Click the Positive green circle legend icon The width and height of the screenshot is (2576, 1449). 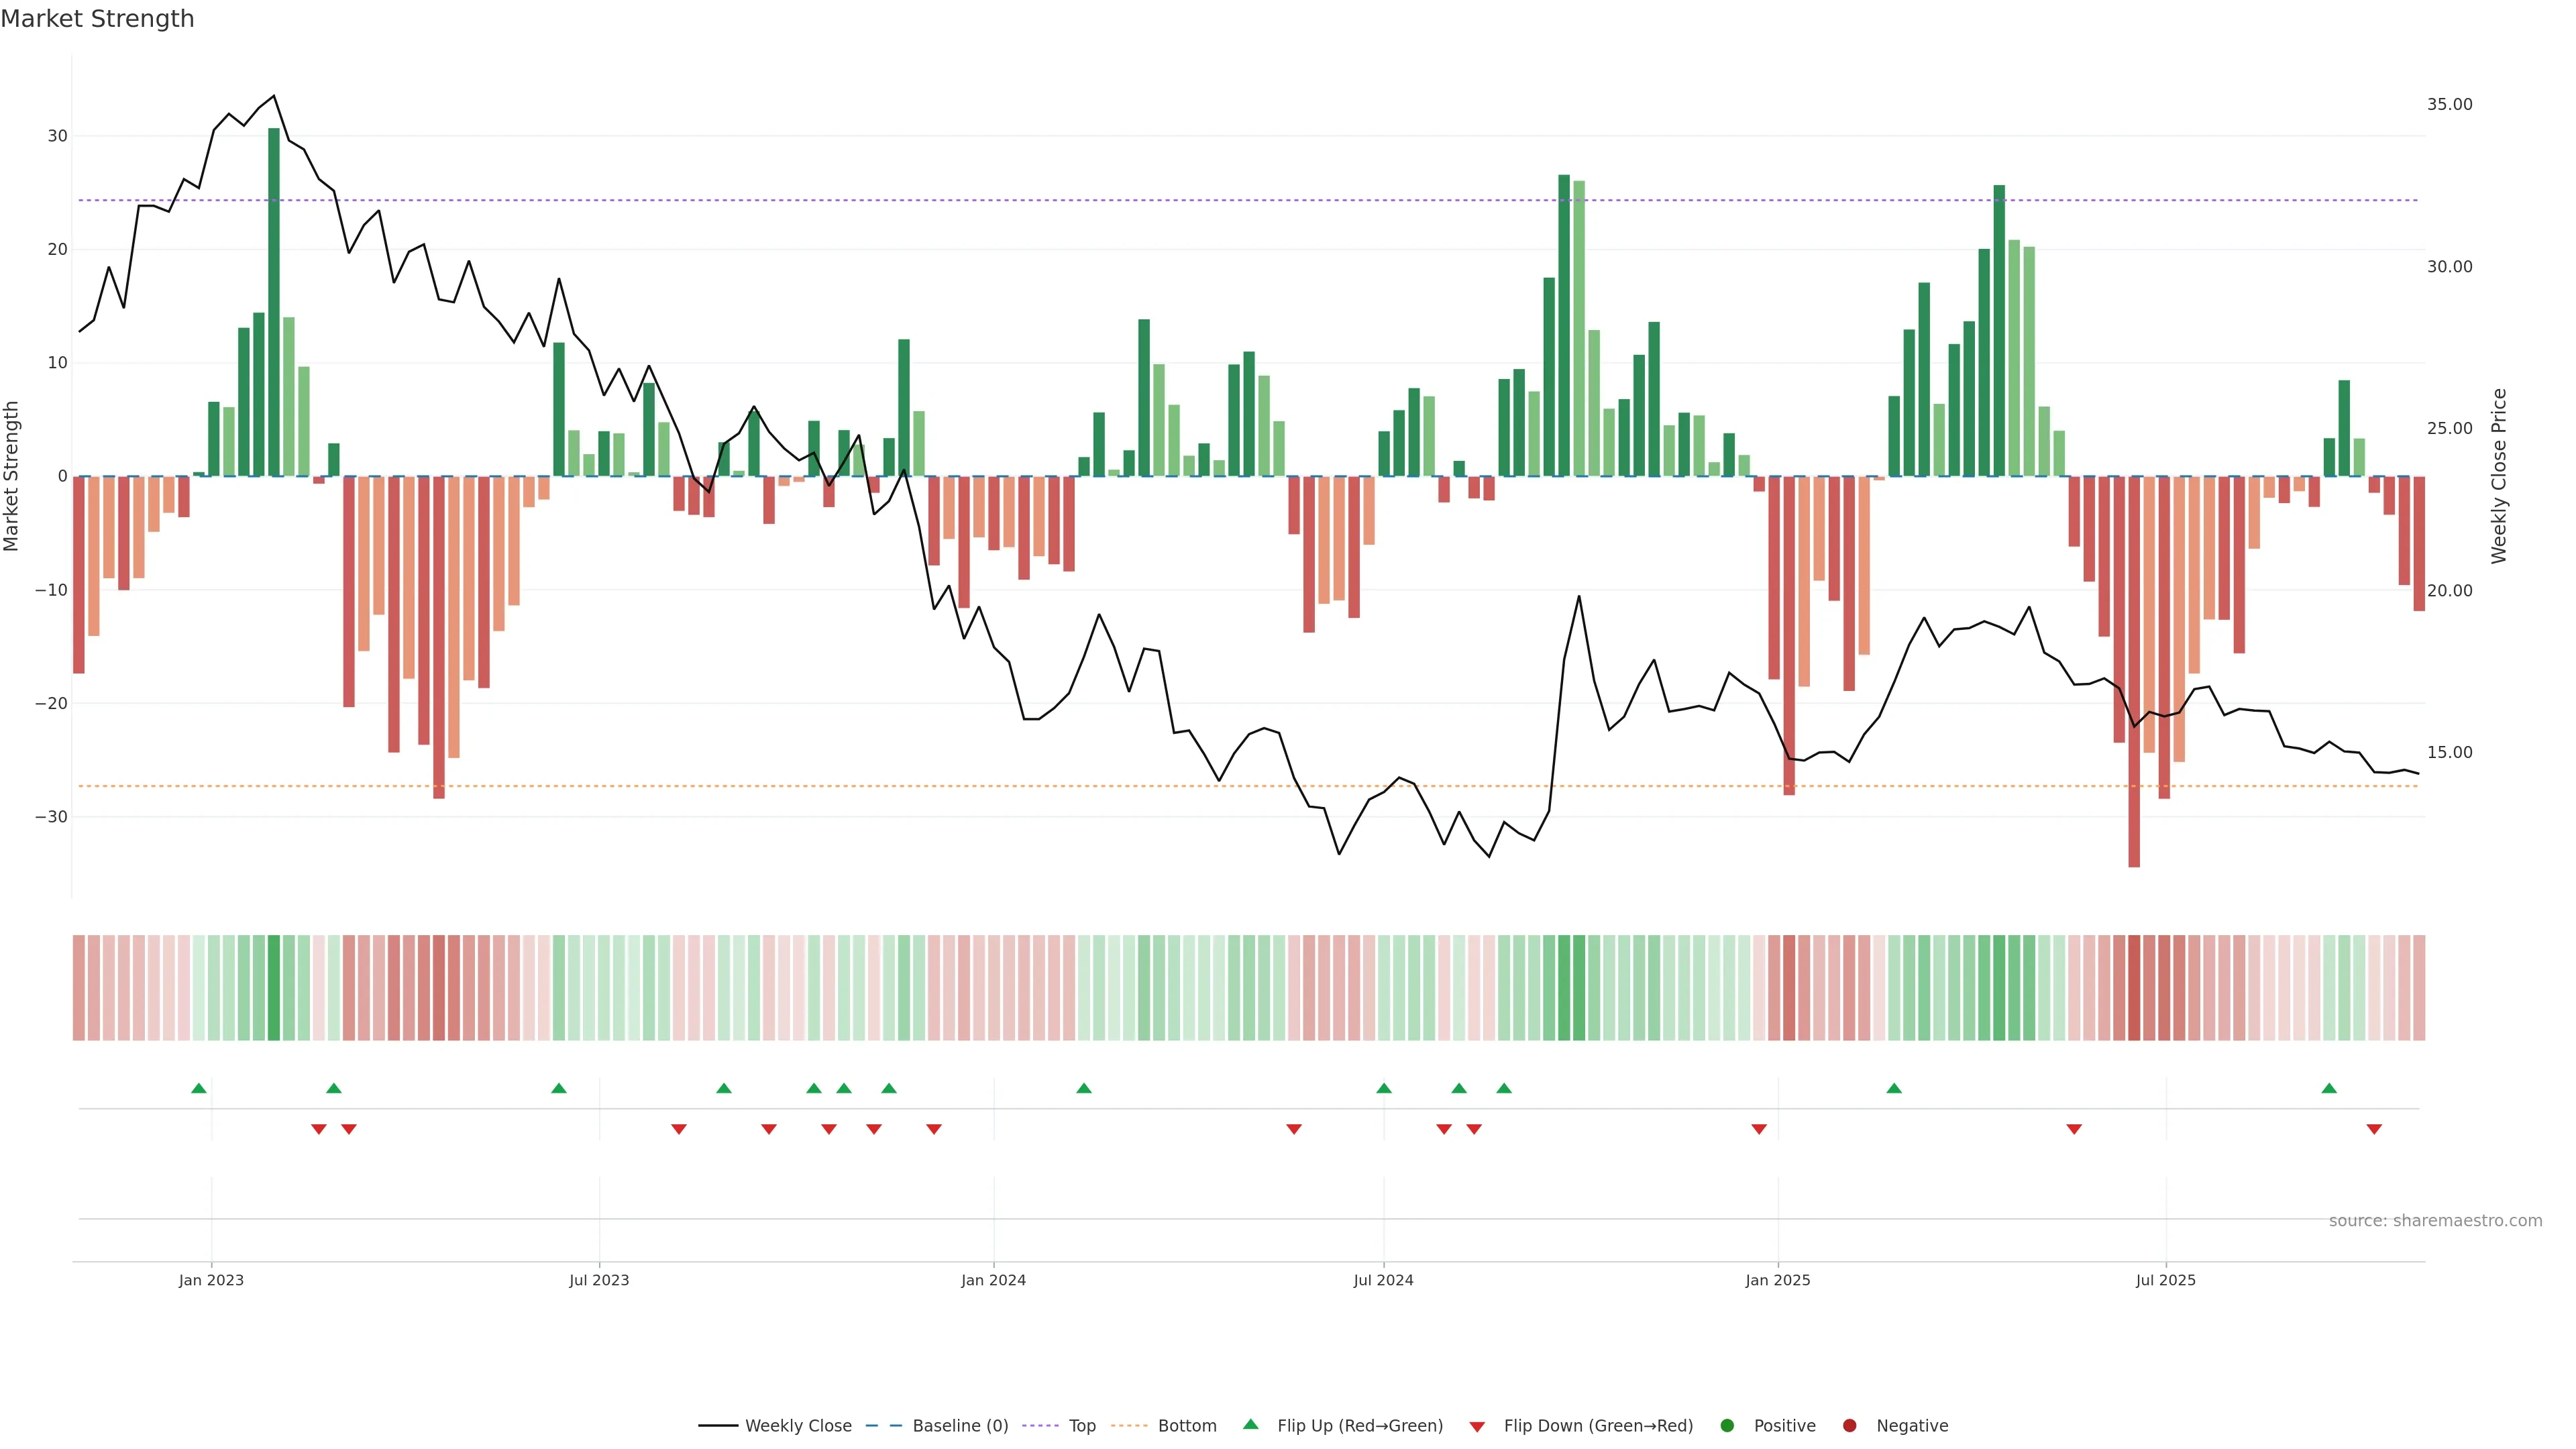tap(1727, 1426)
